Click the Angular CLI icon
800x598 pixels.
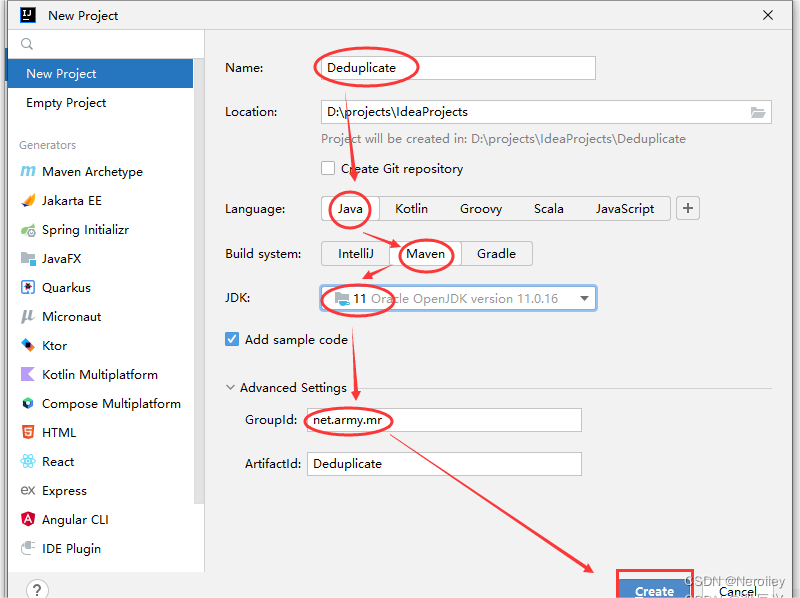[x=28, y=519]
